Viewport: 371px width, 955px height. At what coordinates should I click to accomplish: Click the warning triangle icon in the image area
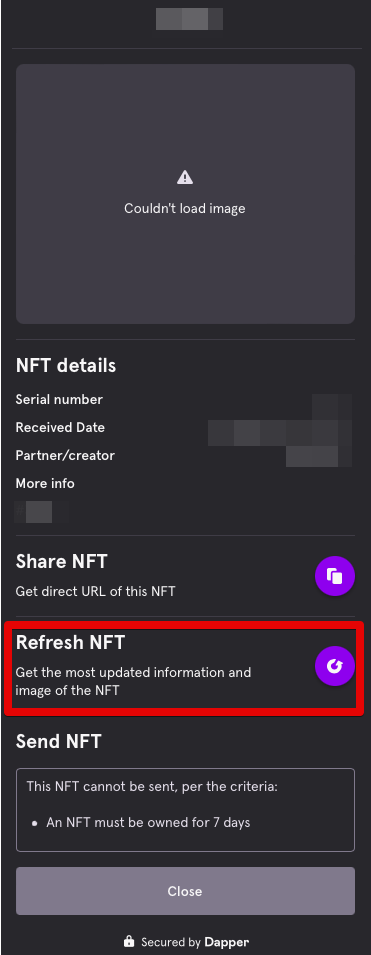[x=185, y=177]
